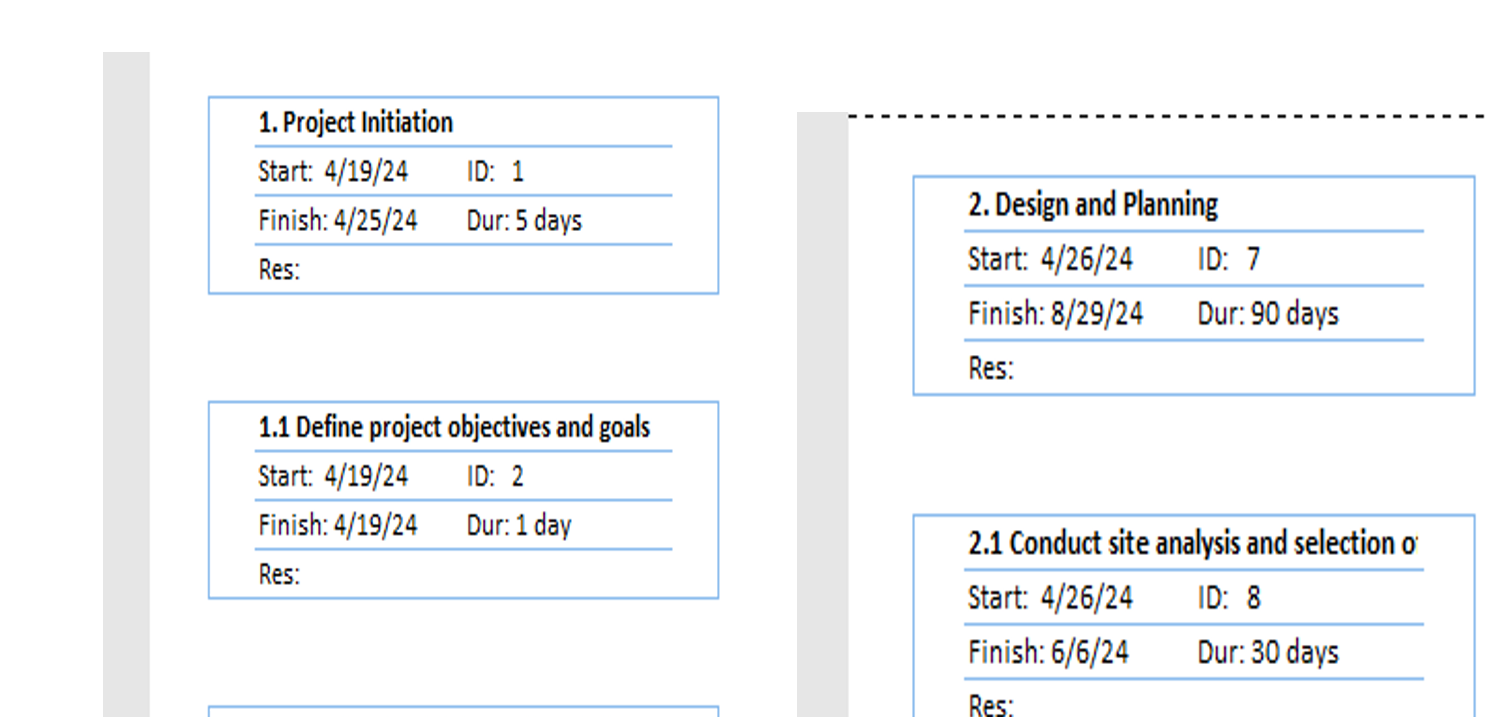Click the Res field of task 1.1 box
The width and height of the screenshot is (1485, 717).
(x=279, y=575)
